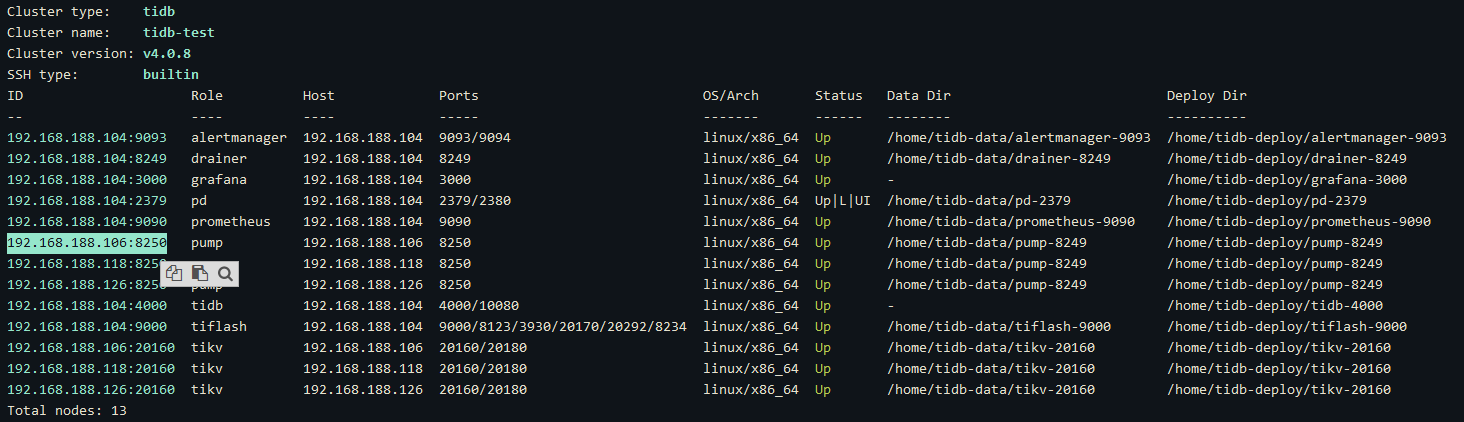Viewport: 1464px width, 422px height.
Task: Click the alertmanager role cell
Action: point(239,138)
